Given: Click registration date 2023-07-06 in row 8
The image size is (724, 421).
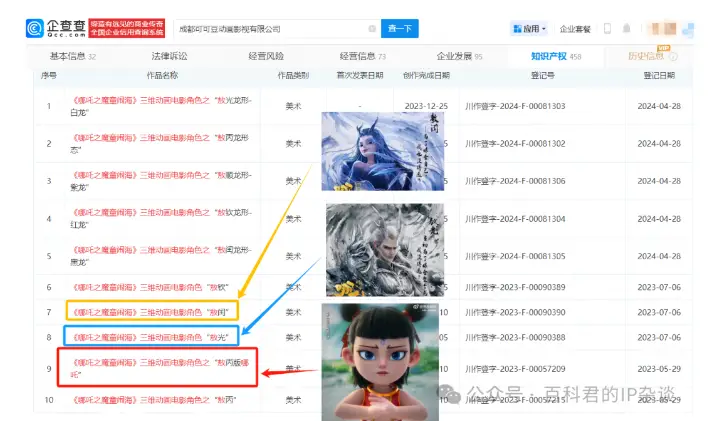Looking at the screenshot, I should [x=659, y=337].
